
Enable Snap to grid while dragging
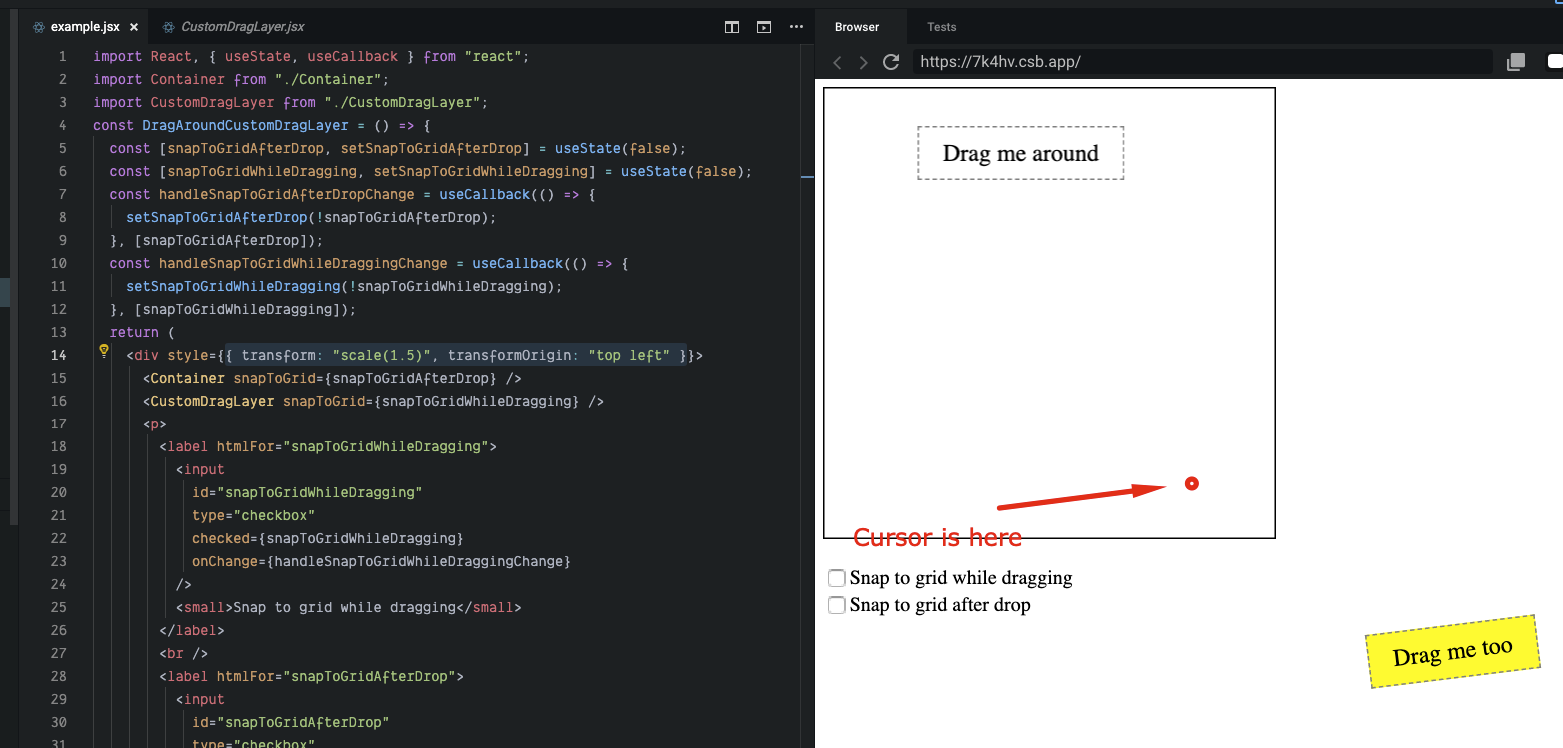click(836, 578)
